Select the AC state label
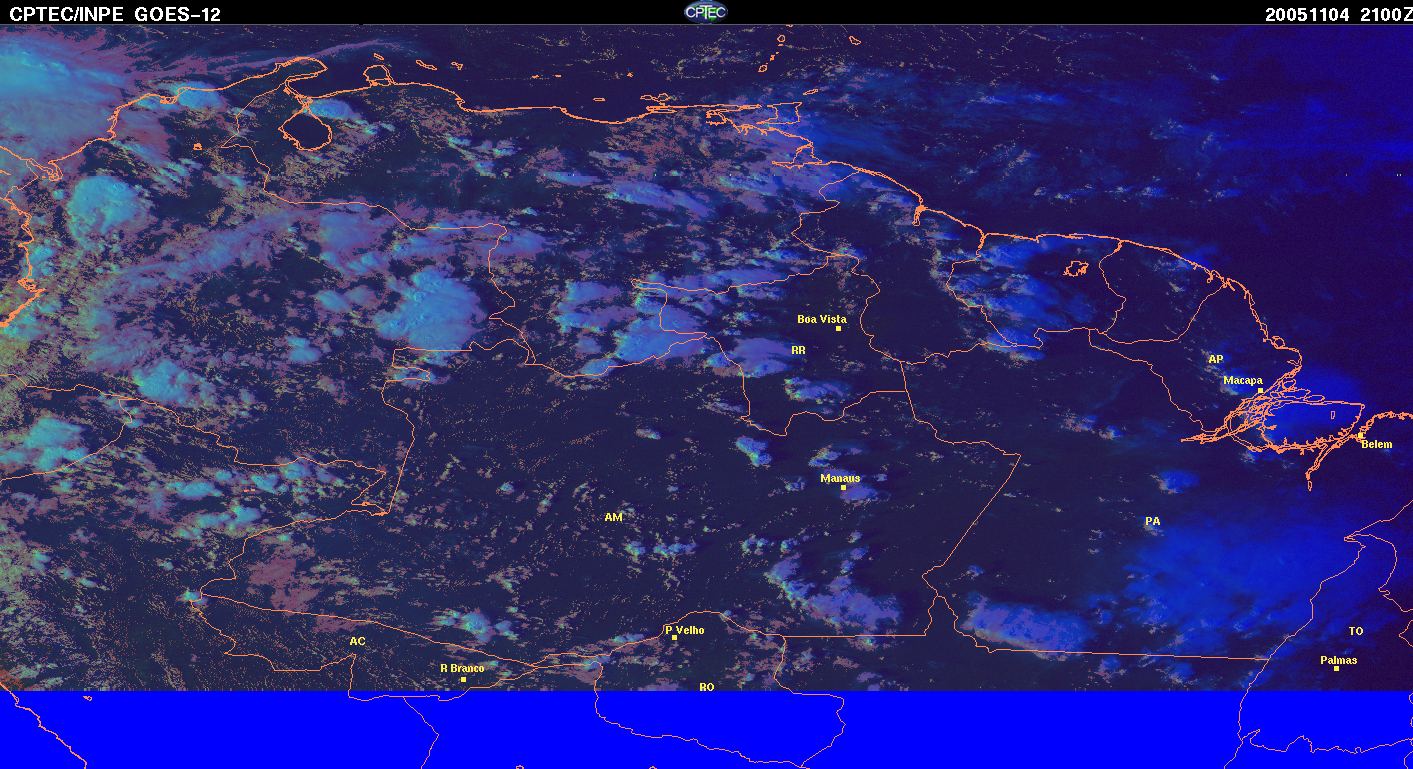This screenshot has height=769, width=1413. coord(357,641)
